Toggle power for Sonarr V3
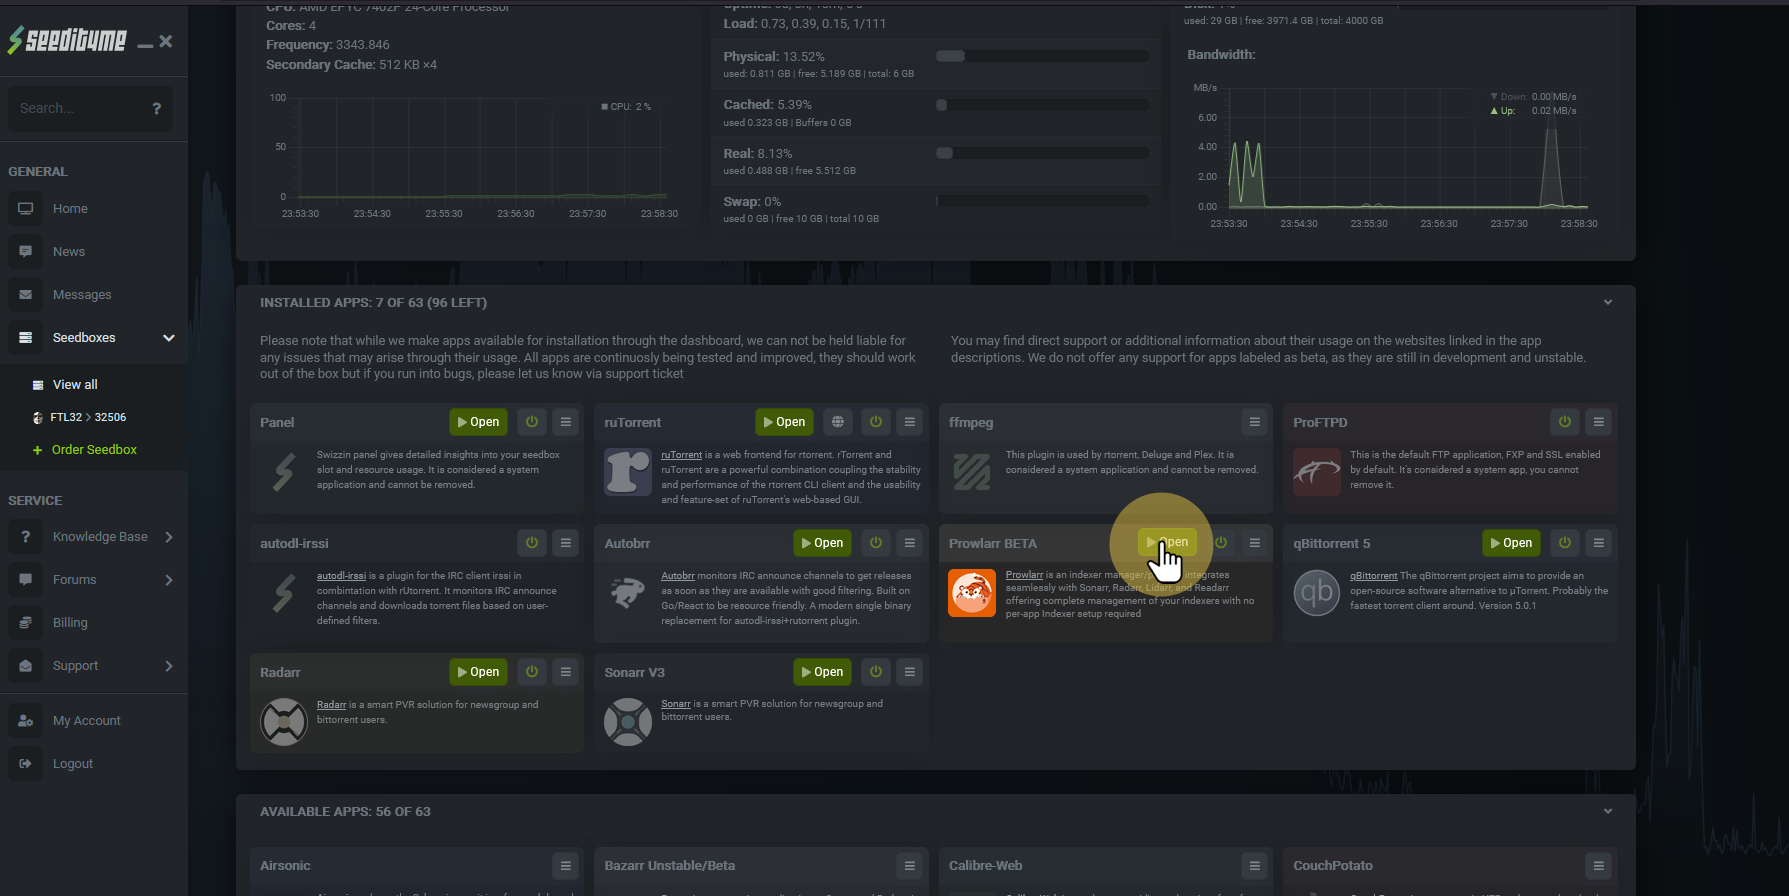 click(x=876, y=672)
